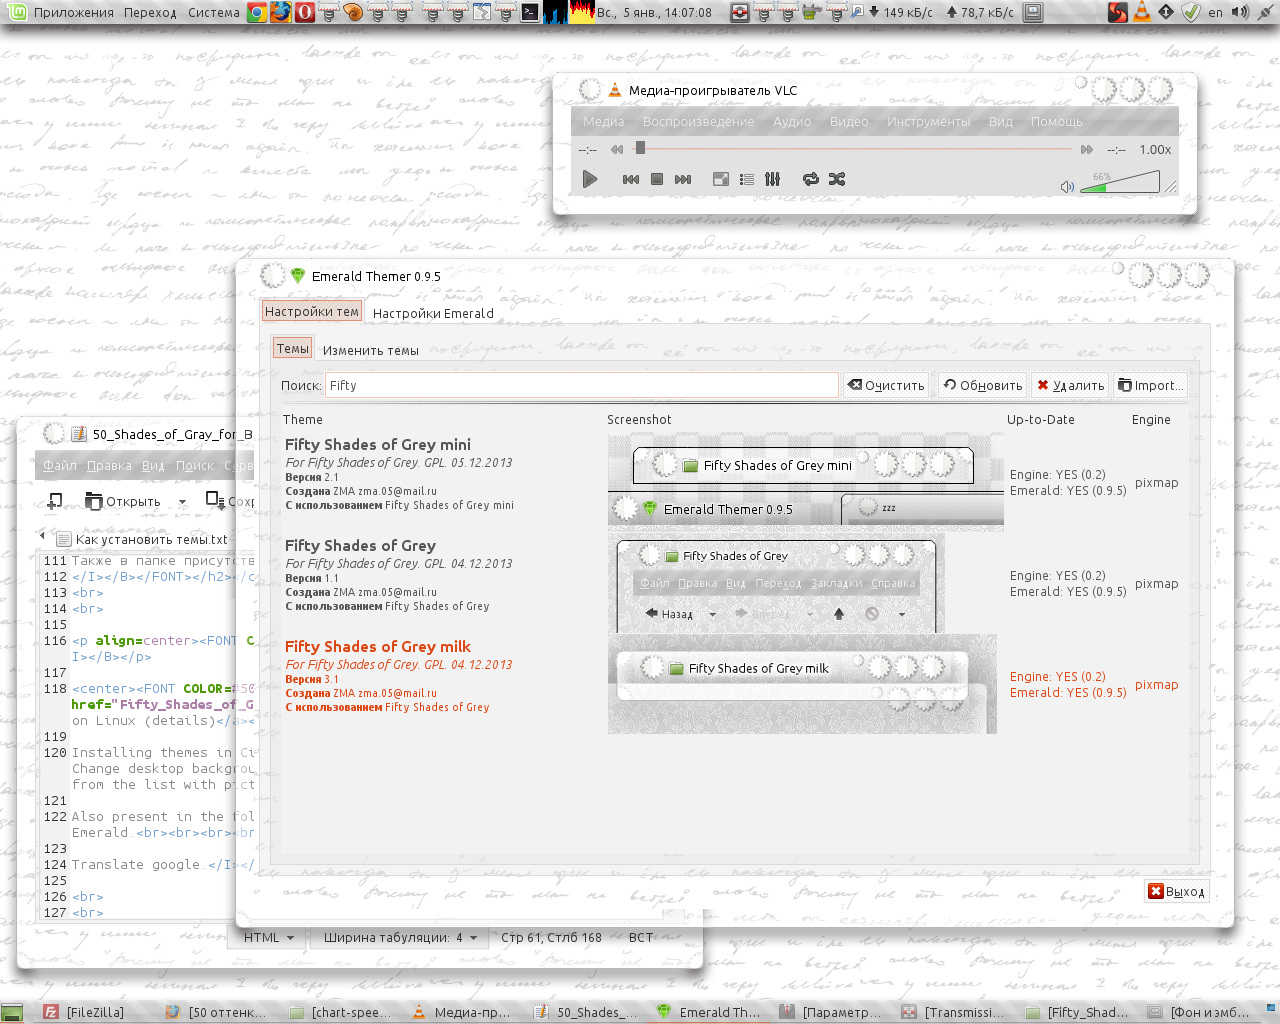Open the gedit Вид menu

point(153,466)
